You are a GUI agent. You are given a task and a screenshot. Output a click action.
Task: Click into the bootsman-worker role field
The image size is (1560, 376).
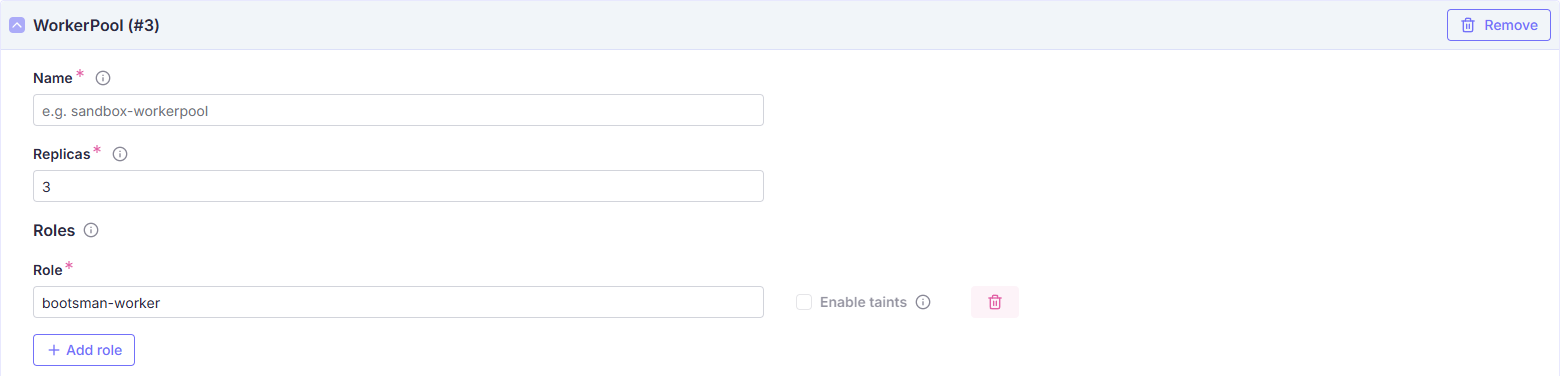coord(398,302)
